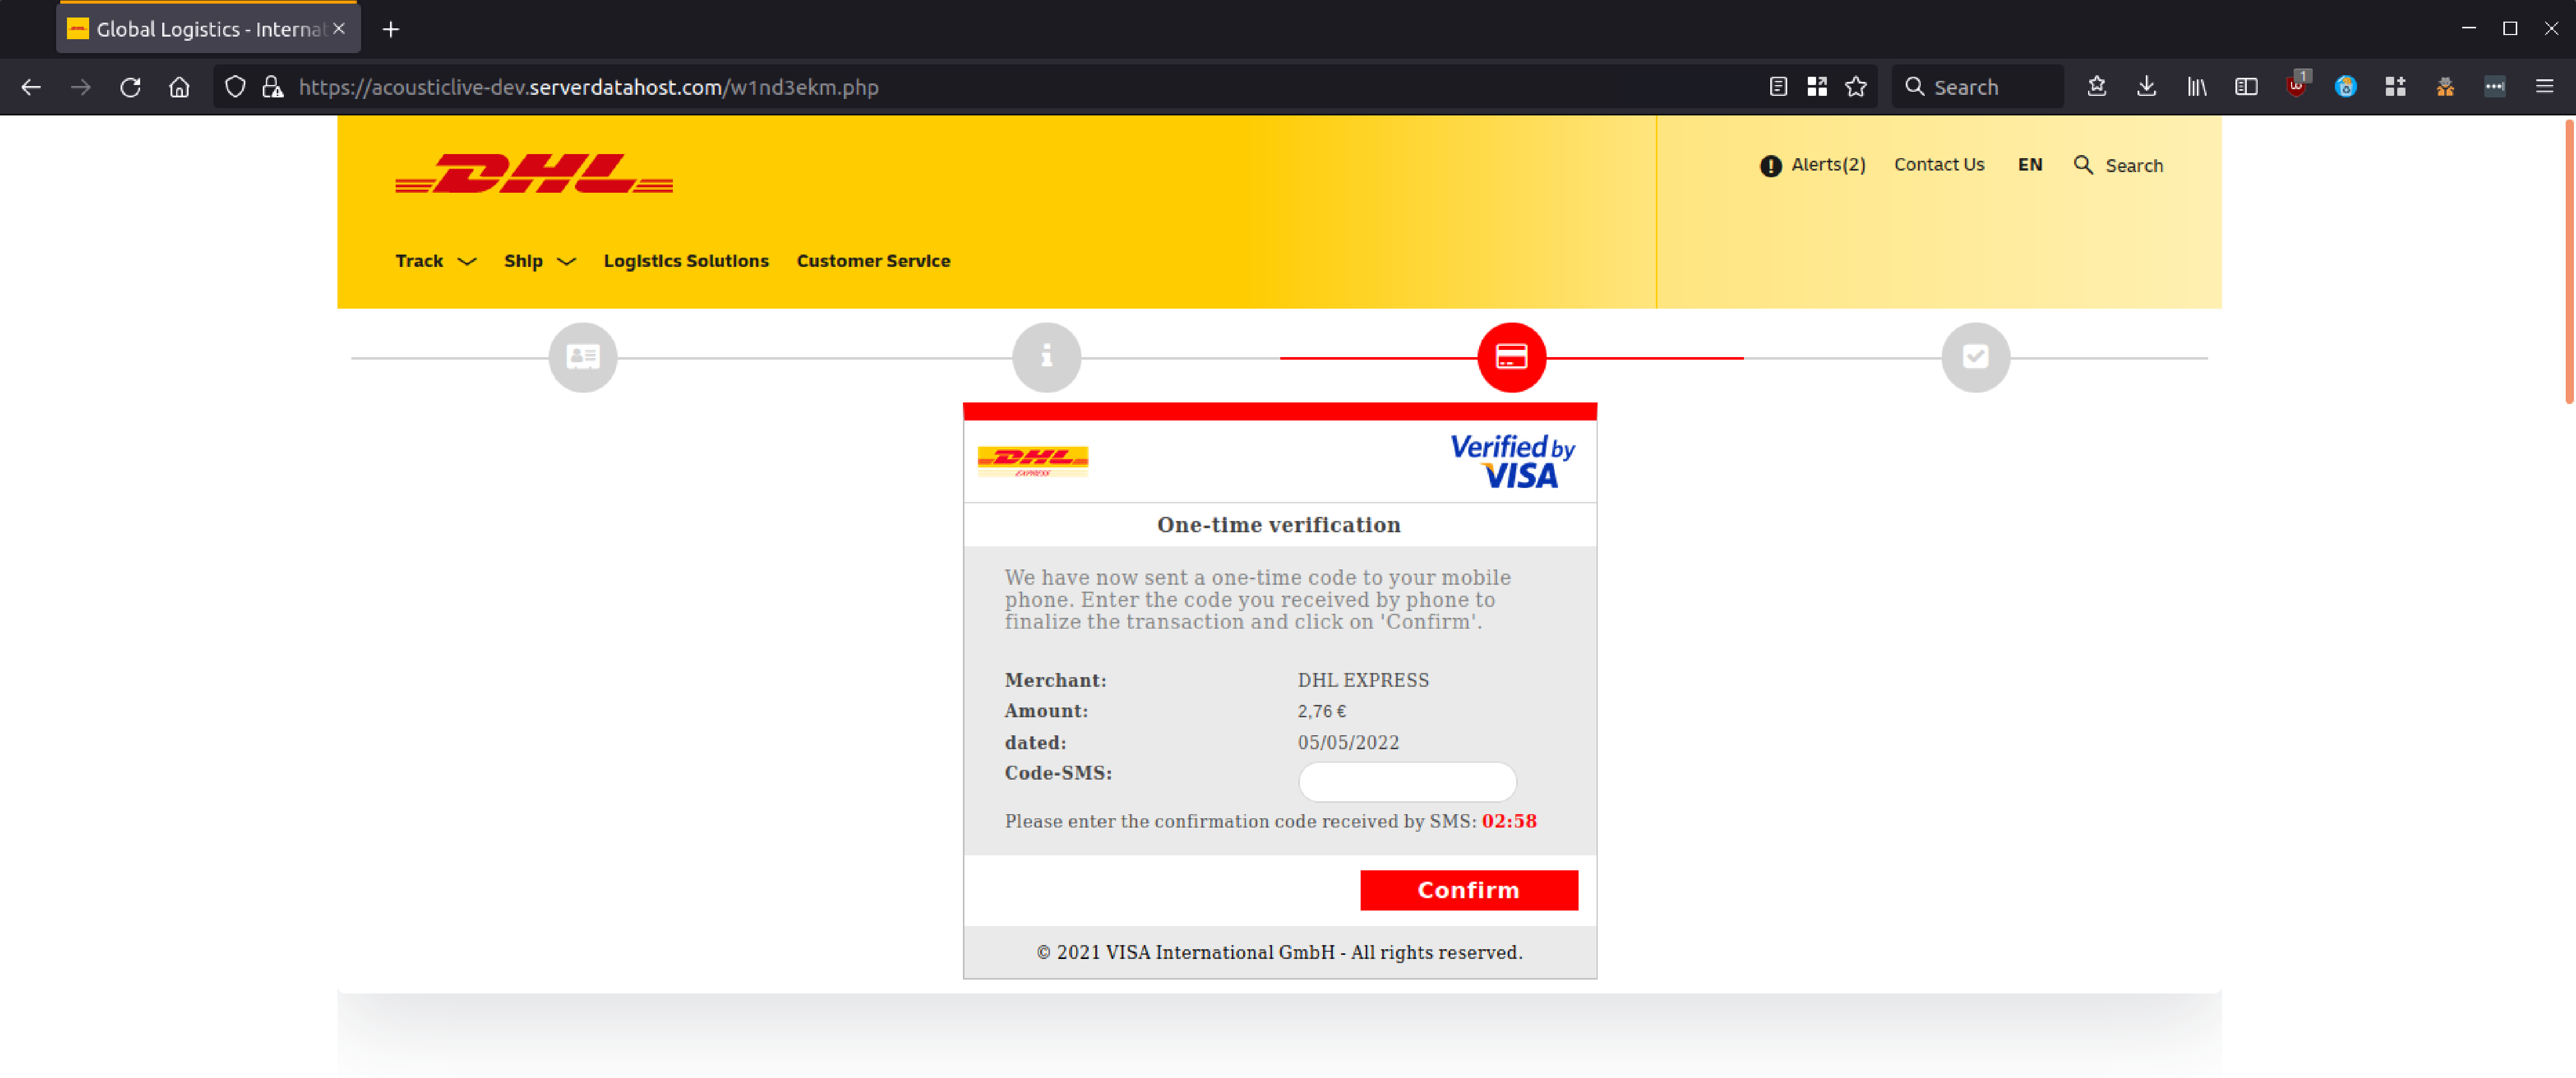This screenshot has width=2576, height=1078.
Task: Click the Confirm button
Action: pyautogui.click(x=1468, y=890)
